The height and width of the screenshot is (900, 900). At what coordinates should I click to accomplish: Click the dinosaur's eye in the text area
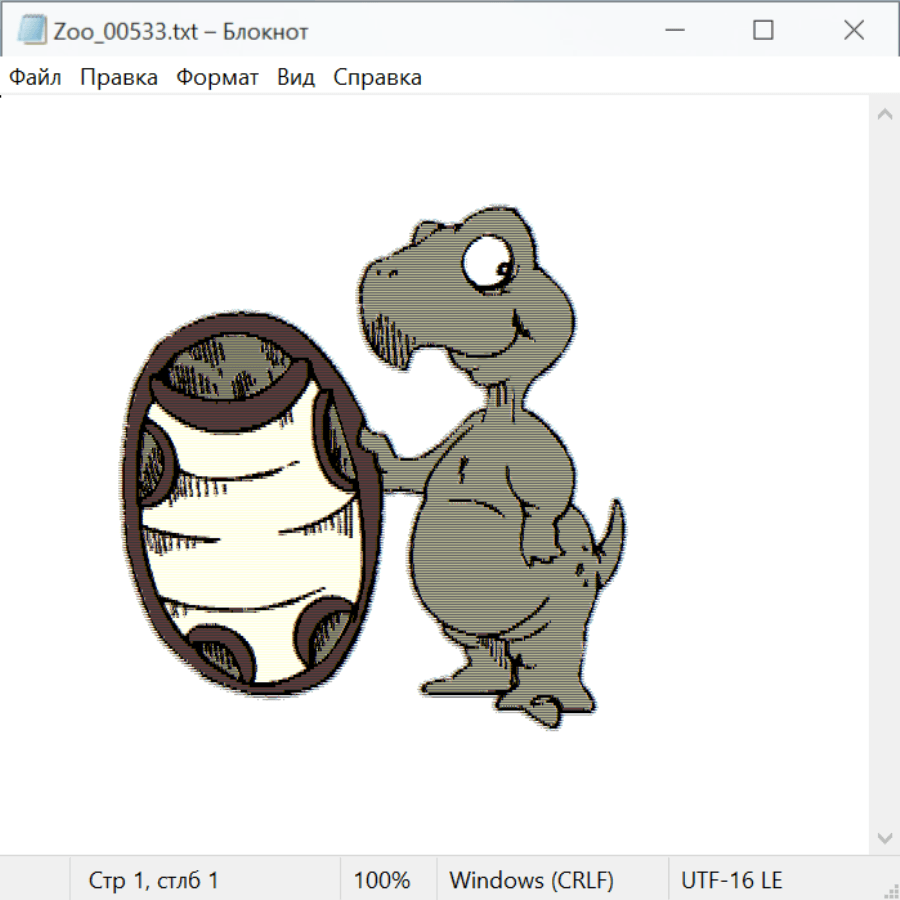487,263
